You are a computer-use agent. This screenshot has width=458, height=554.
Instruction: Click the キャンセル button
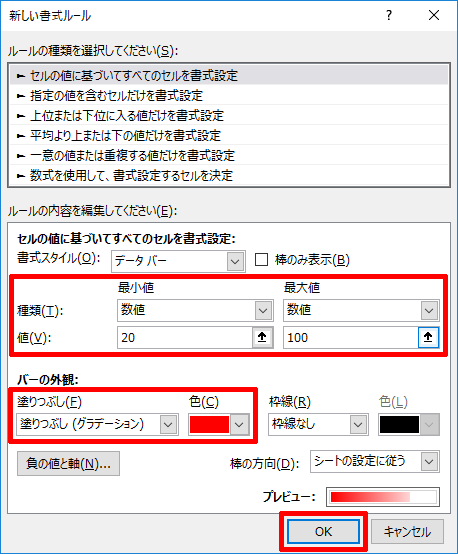coord(407,531)
